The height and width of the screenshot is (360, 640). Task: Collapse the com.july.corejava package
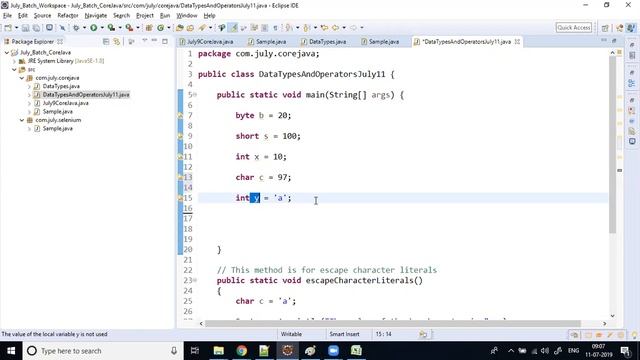[22, 78]
